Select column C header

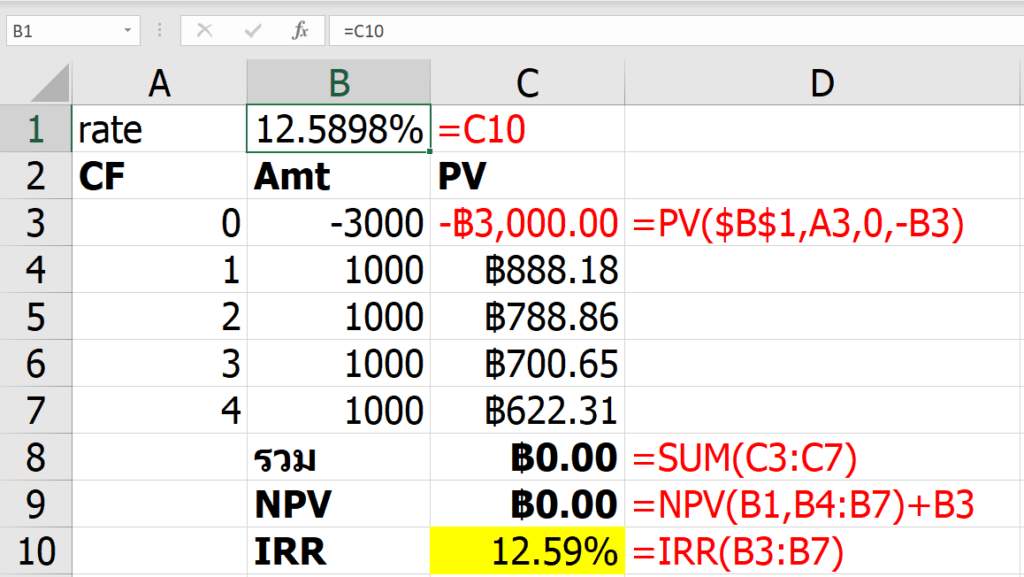pos(528,83)
